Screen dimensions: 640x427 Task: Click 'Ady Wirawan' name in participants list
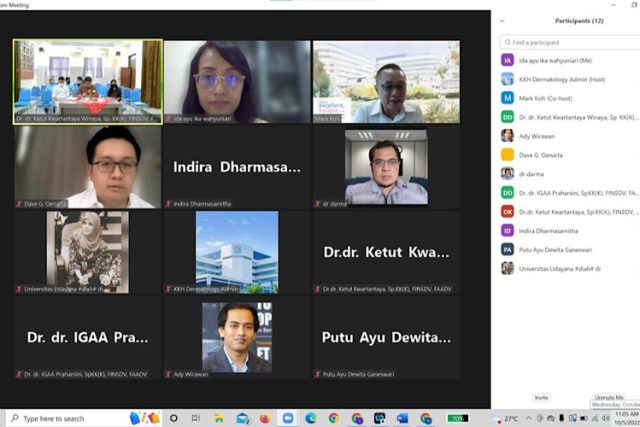pos(537,136)
